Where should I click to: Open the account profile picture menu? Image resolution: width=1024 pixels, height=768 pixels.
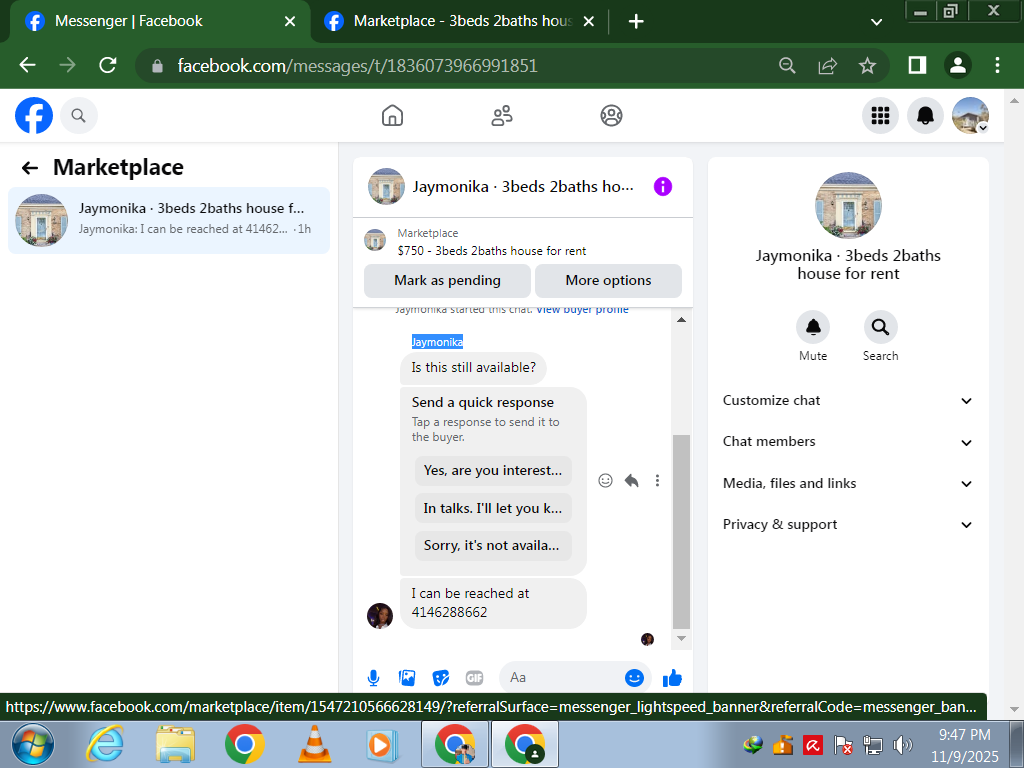click(970, 116)
